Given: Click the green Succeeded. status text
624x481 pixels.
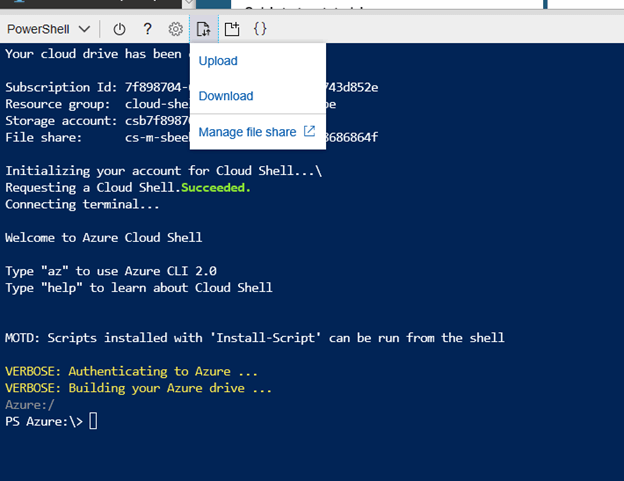Looking at the screenshot, I should [x=216, y=187].
